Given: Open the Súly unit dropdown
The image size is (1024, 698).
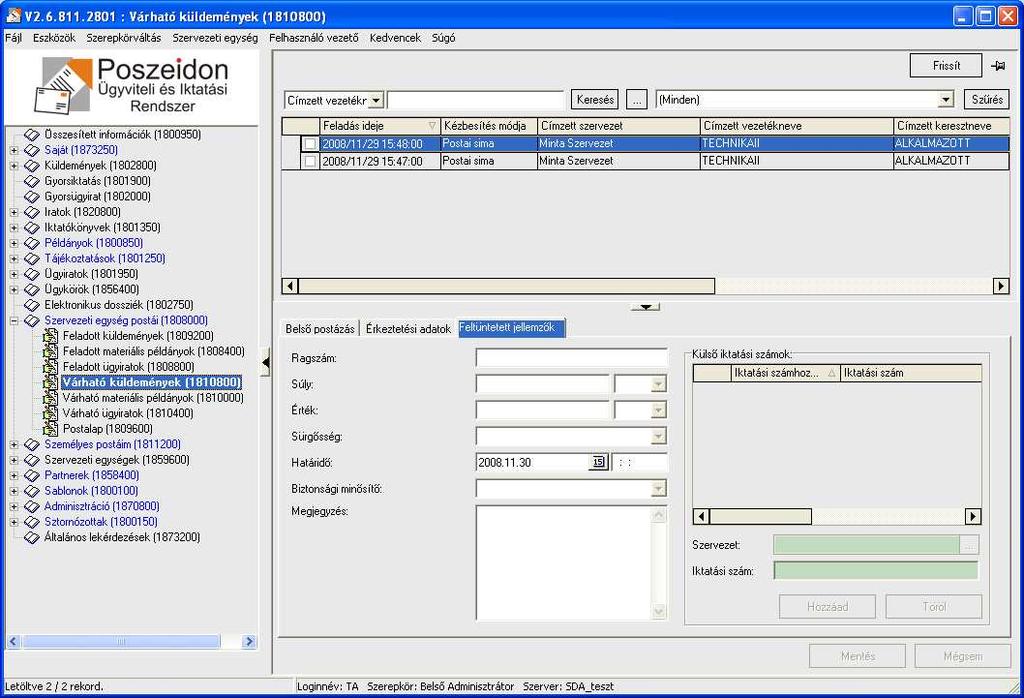Looking at the screenshot, I should [658, 384].
